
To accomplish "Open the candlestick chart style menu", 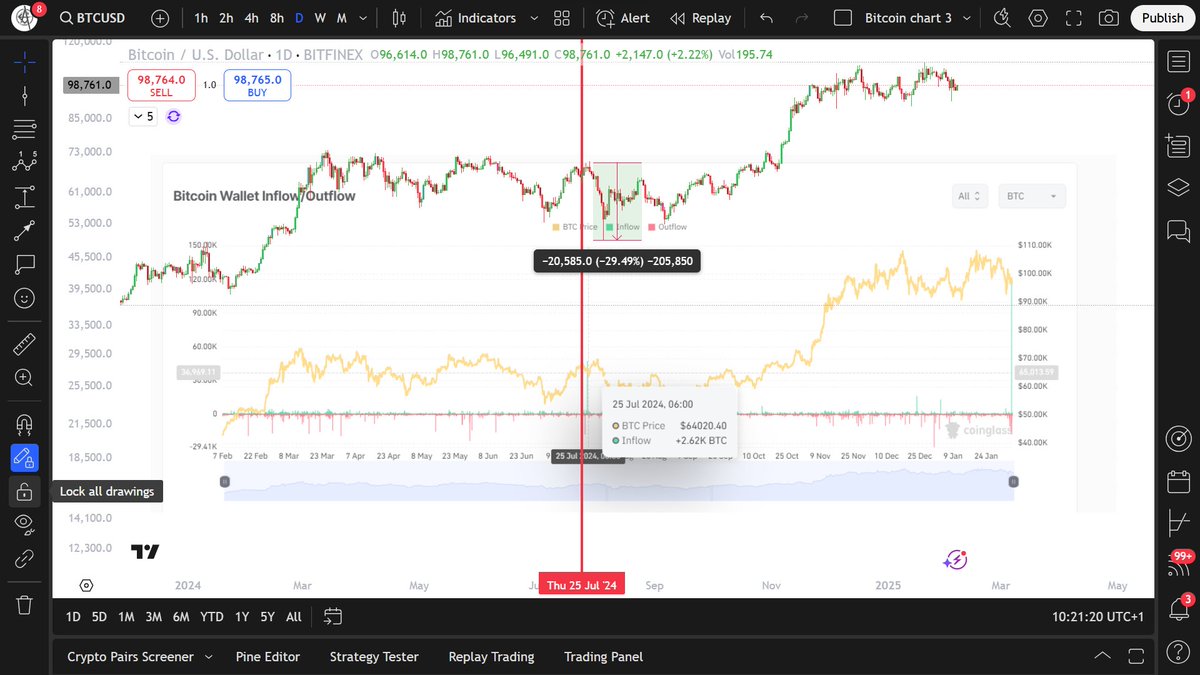I will tap(400, 18).
